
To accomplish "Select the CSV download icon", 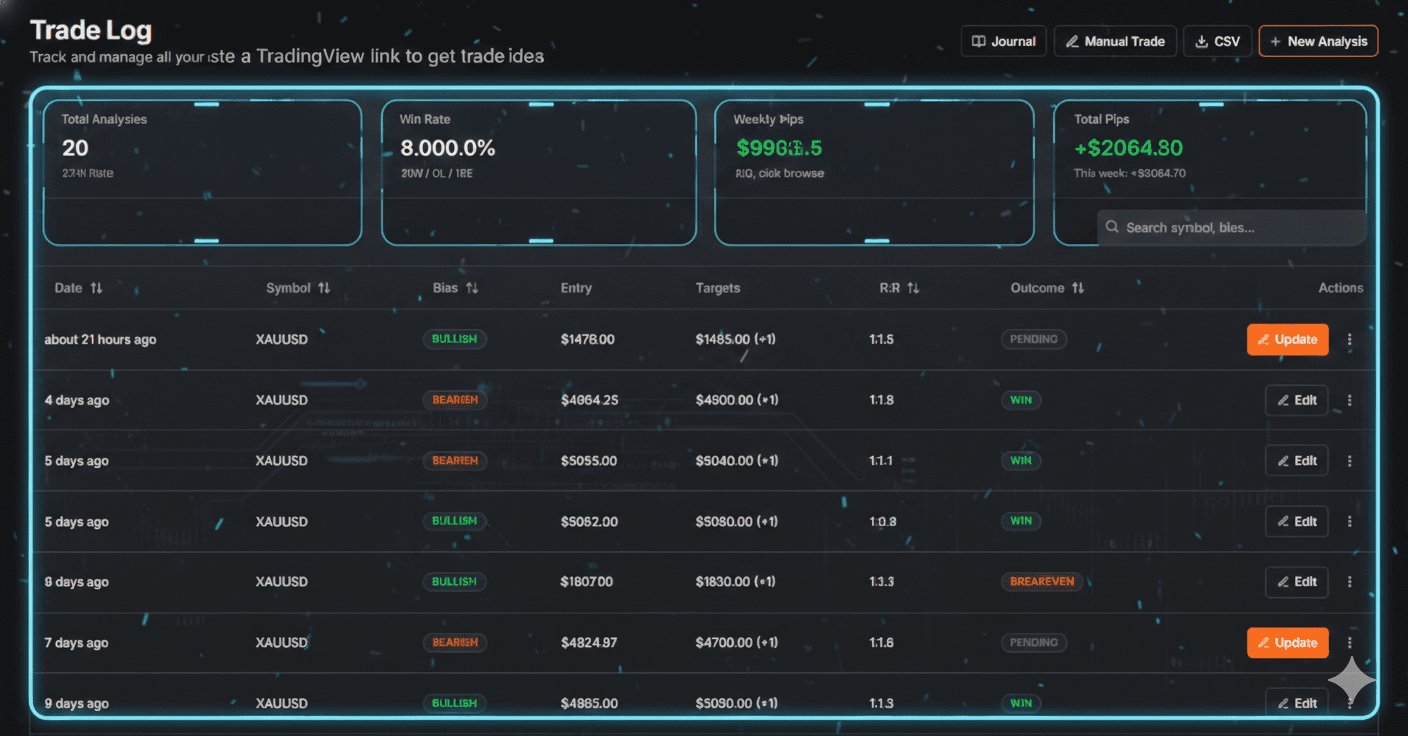I will click(1200, 41).
